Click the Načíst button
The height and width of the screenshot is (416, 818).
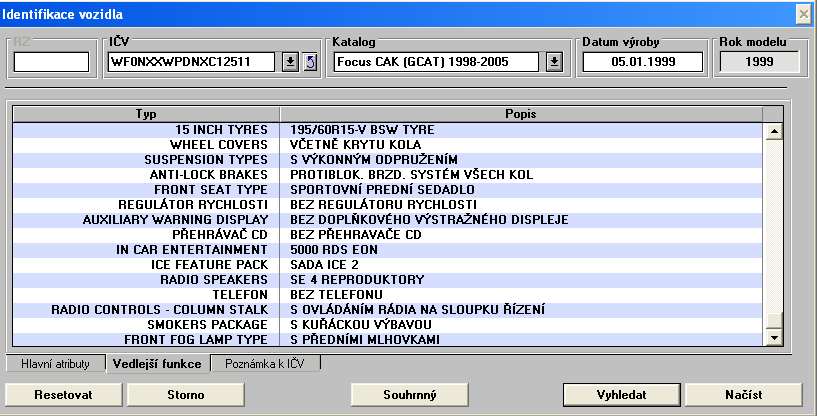[743, 395]
